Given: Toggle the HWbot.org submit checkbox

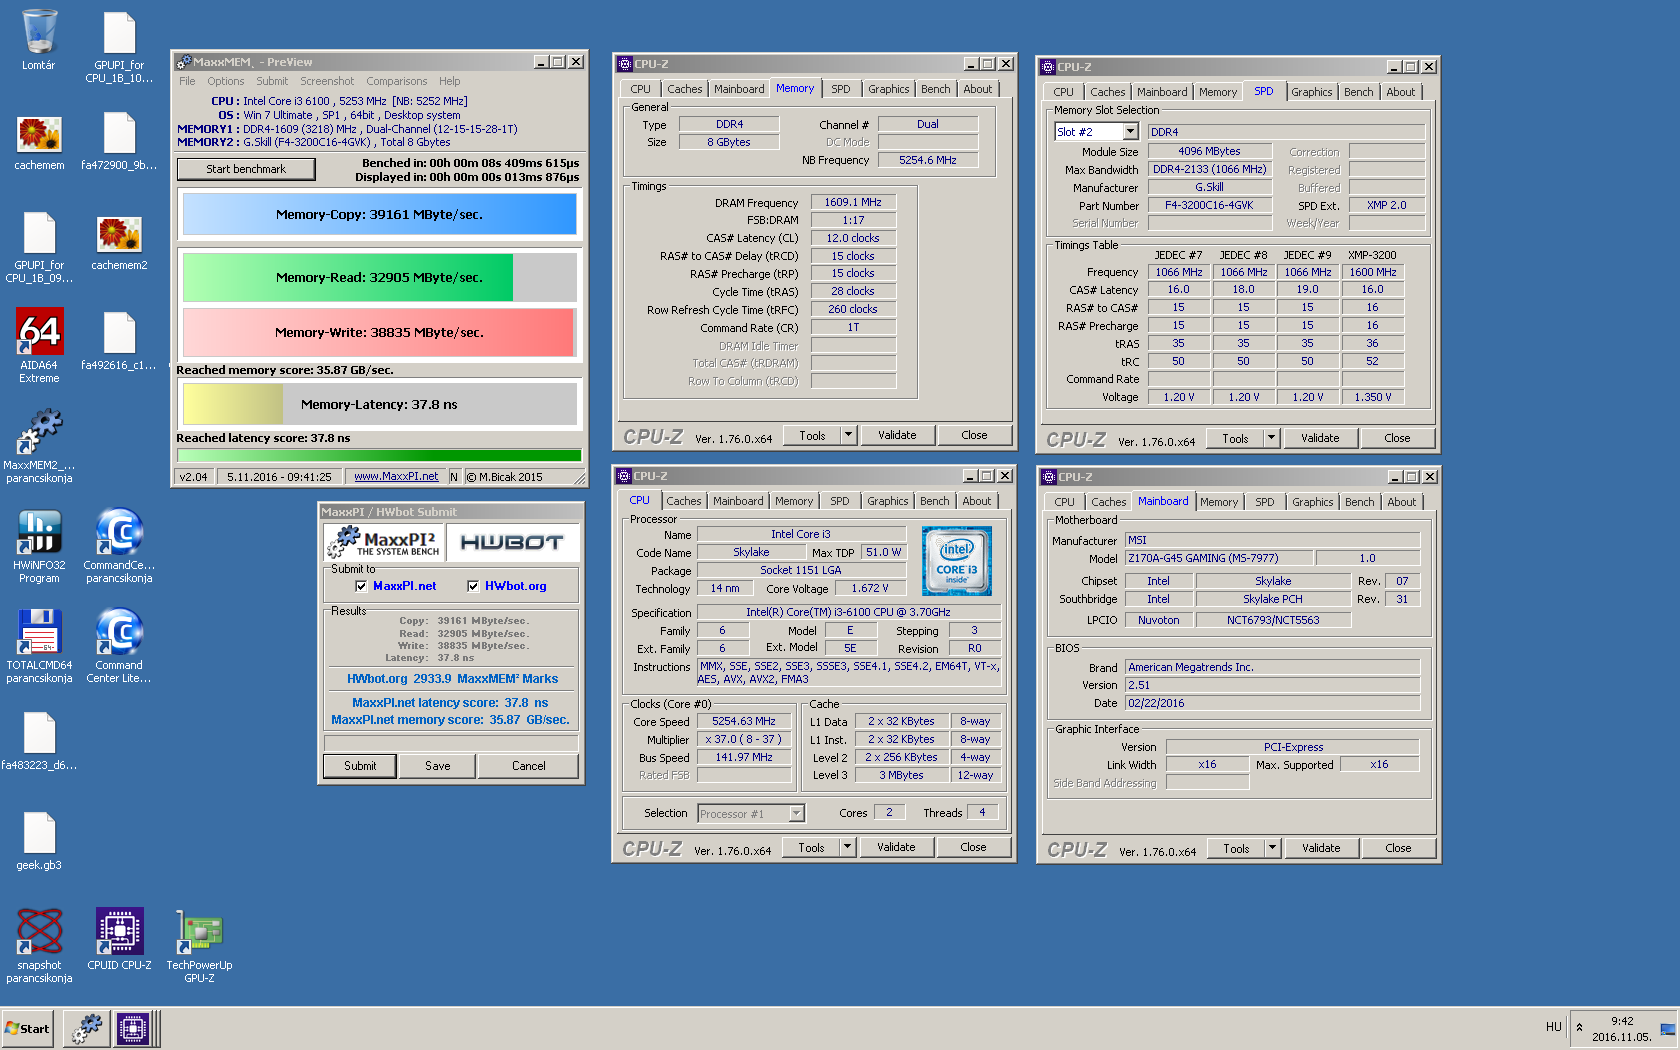Looking at the screenshot, I should [x=473, y=586].
